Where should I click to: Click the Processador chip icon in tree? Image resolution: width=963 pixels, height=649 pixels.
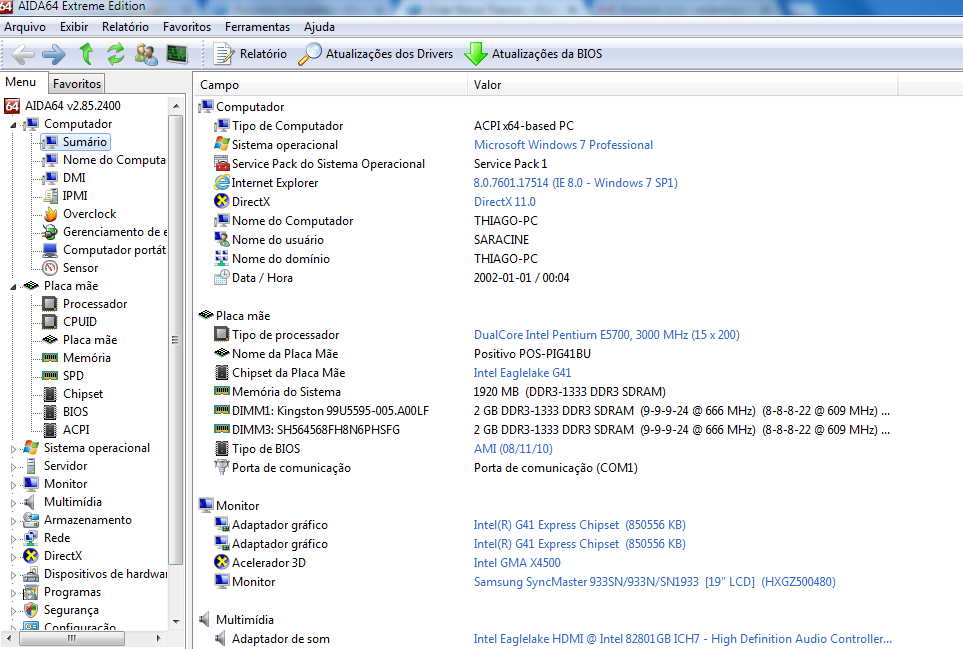click(50, 304)
